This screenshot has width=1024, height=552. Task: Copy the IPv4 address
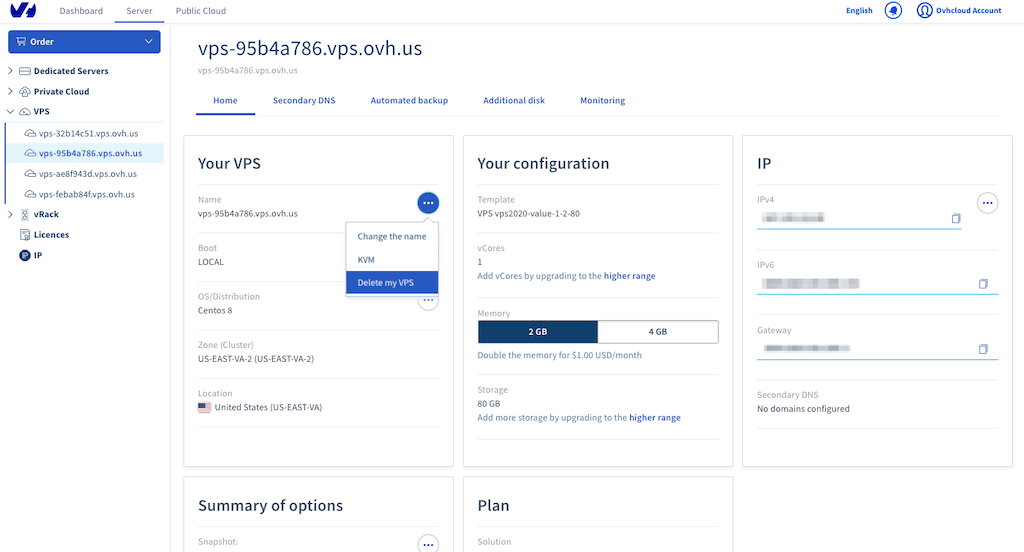click(x=955, y=218)
